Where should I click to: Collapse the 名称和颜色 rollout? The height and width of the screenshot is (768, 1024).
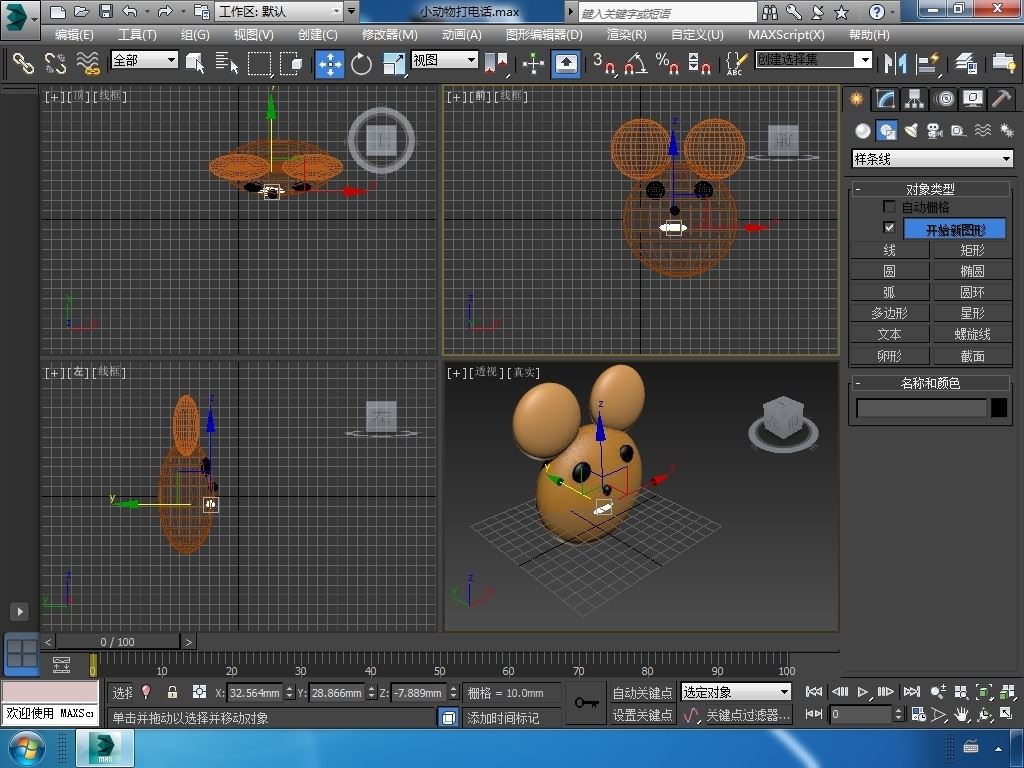click(x=930, y=383)
